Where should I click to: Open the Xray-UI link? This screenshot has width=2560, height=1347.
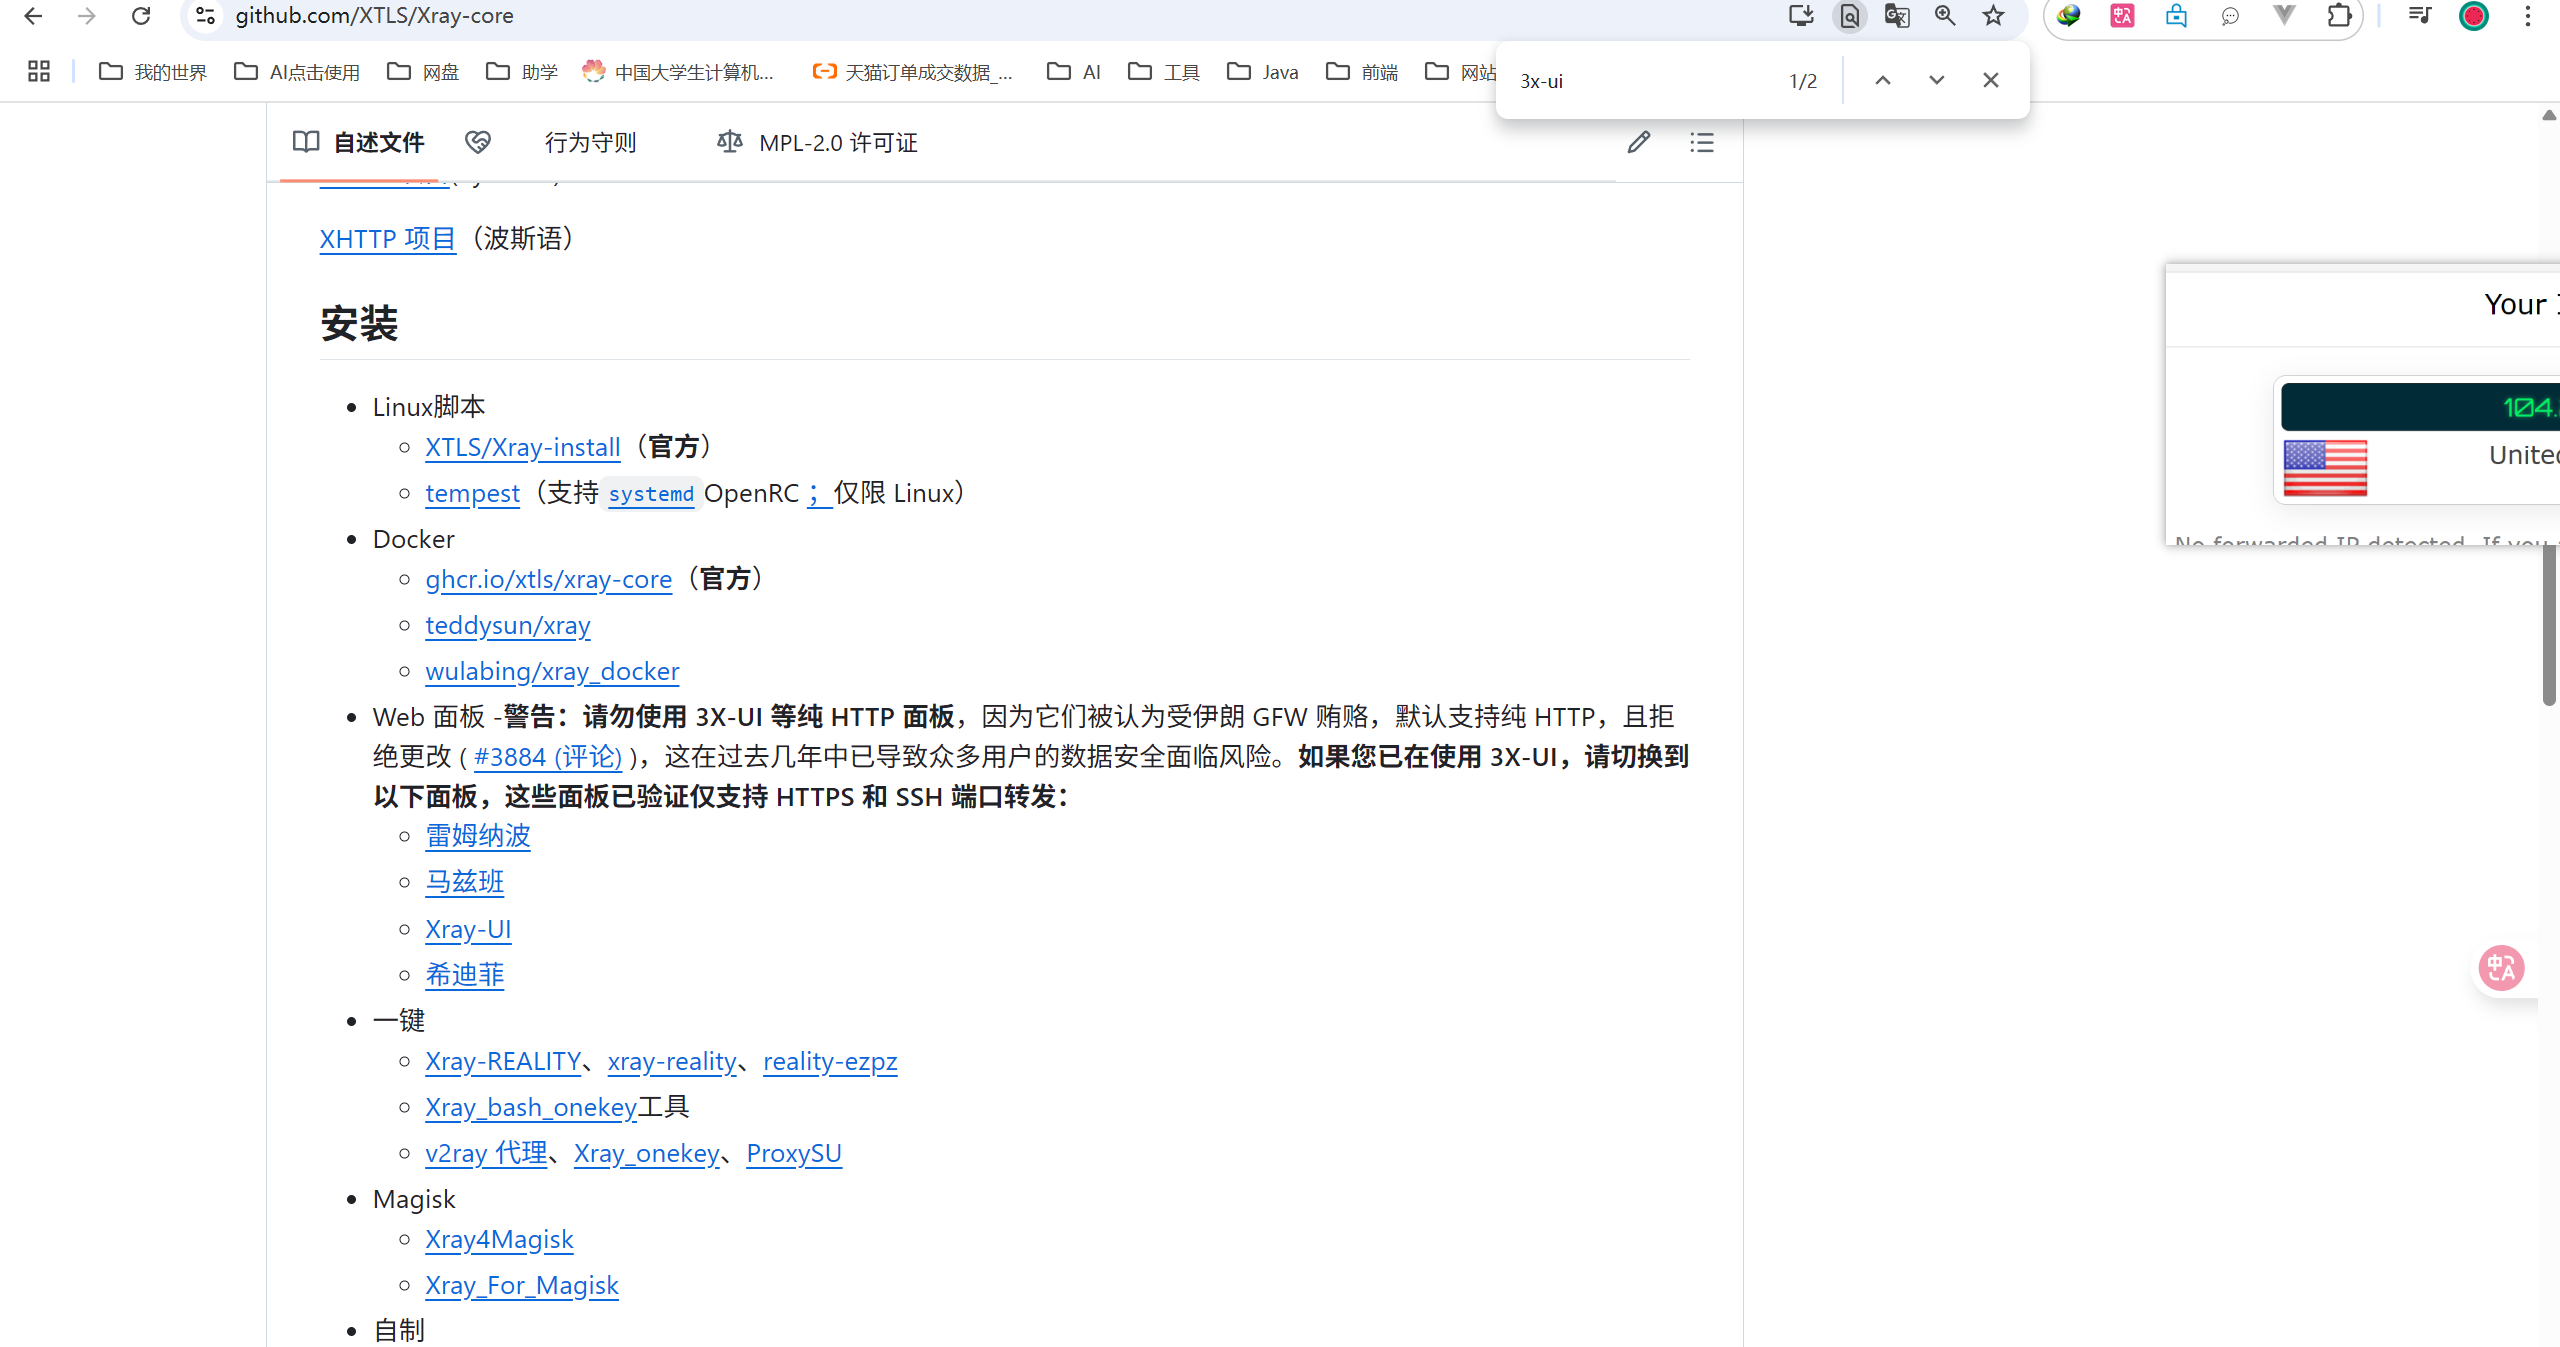468,929
